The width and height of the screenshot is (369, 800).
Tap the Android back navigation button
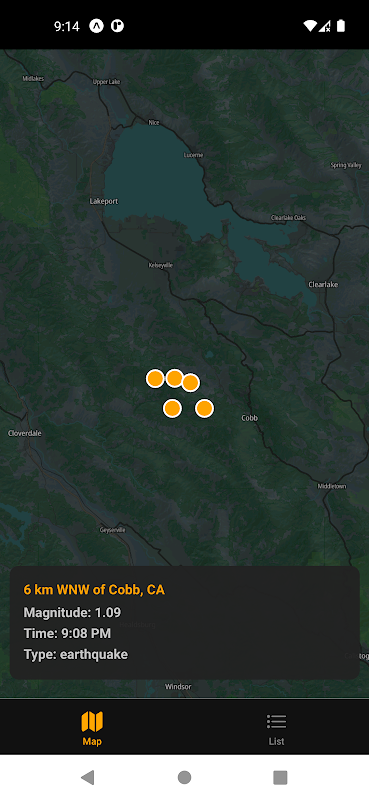88,777
